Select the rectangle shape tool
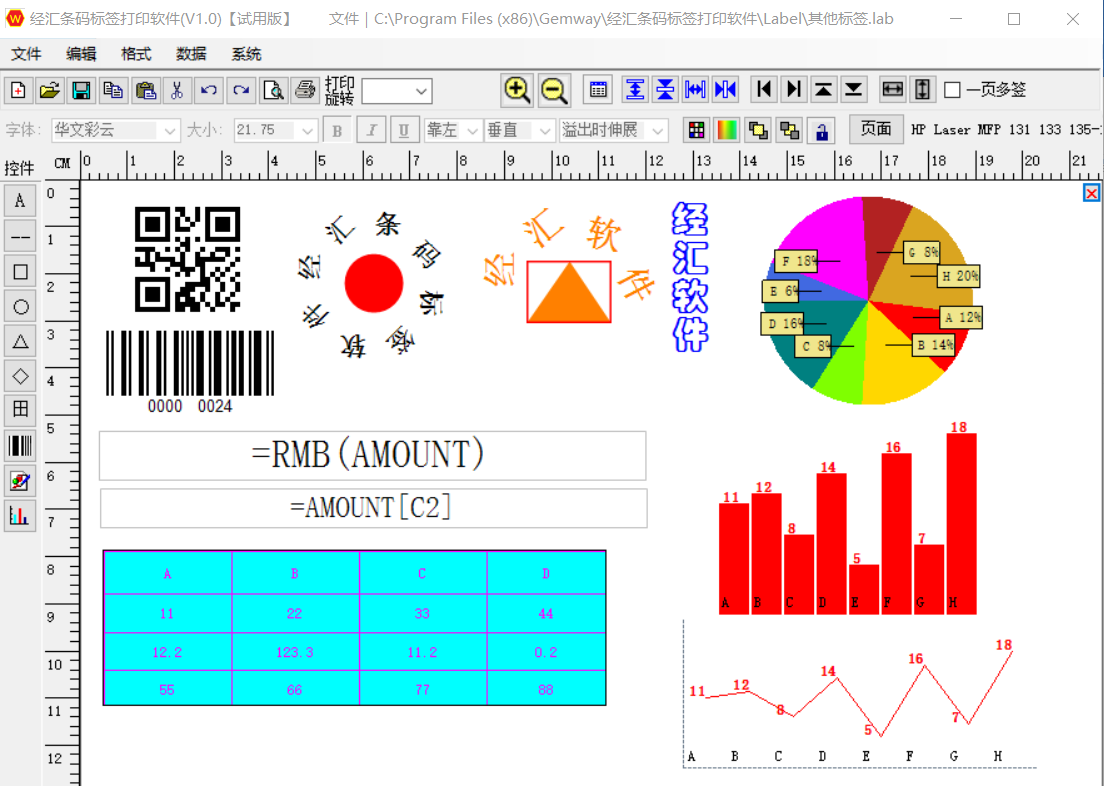Image resolution: width=1104 pixels, height=786 pixels. (x=20, y=272)
